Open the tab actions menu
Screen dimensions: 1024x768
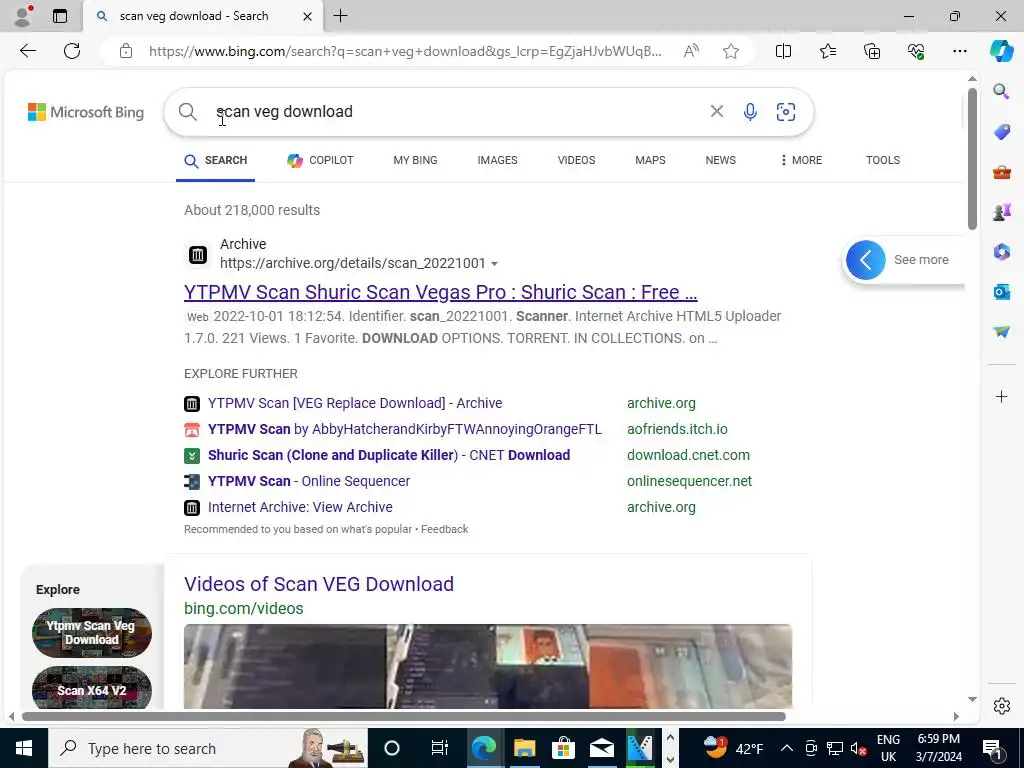pos(59,16)
